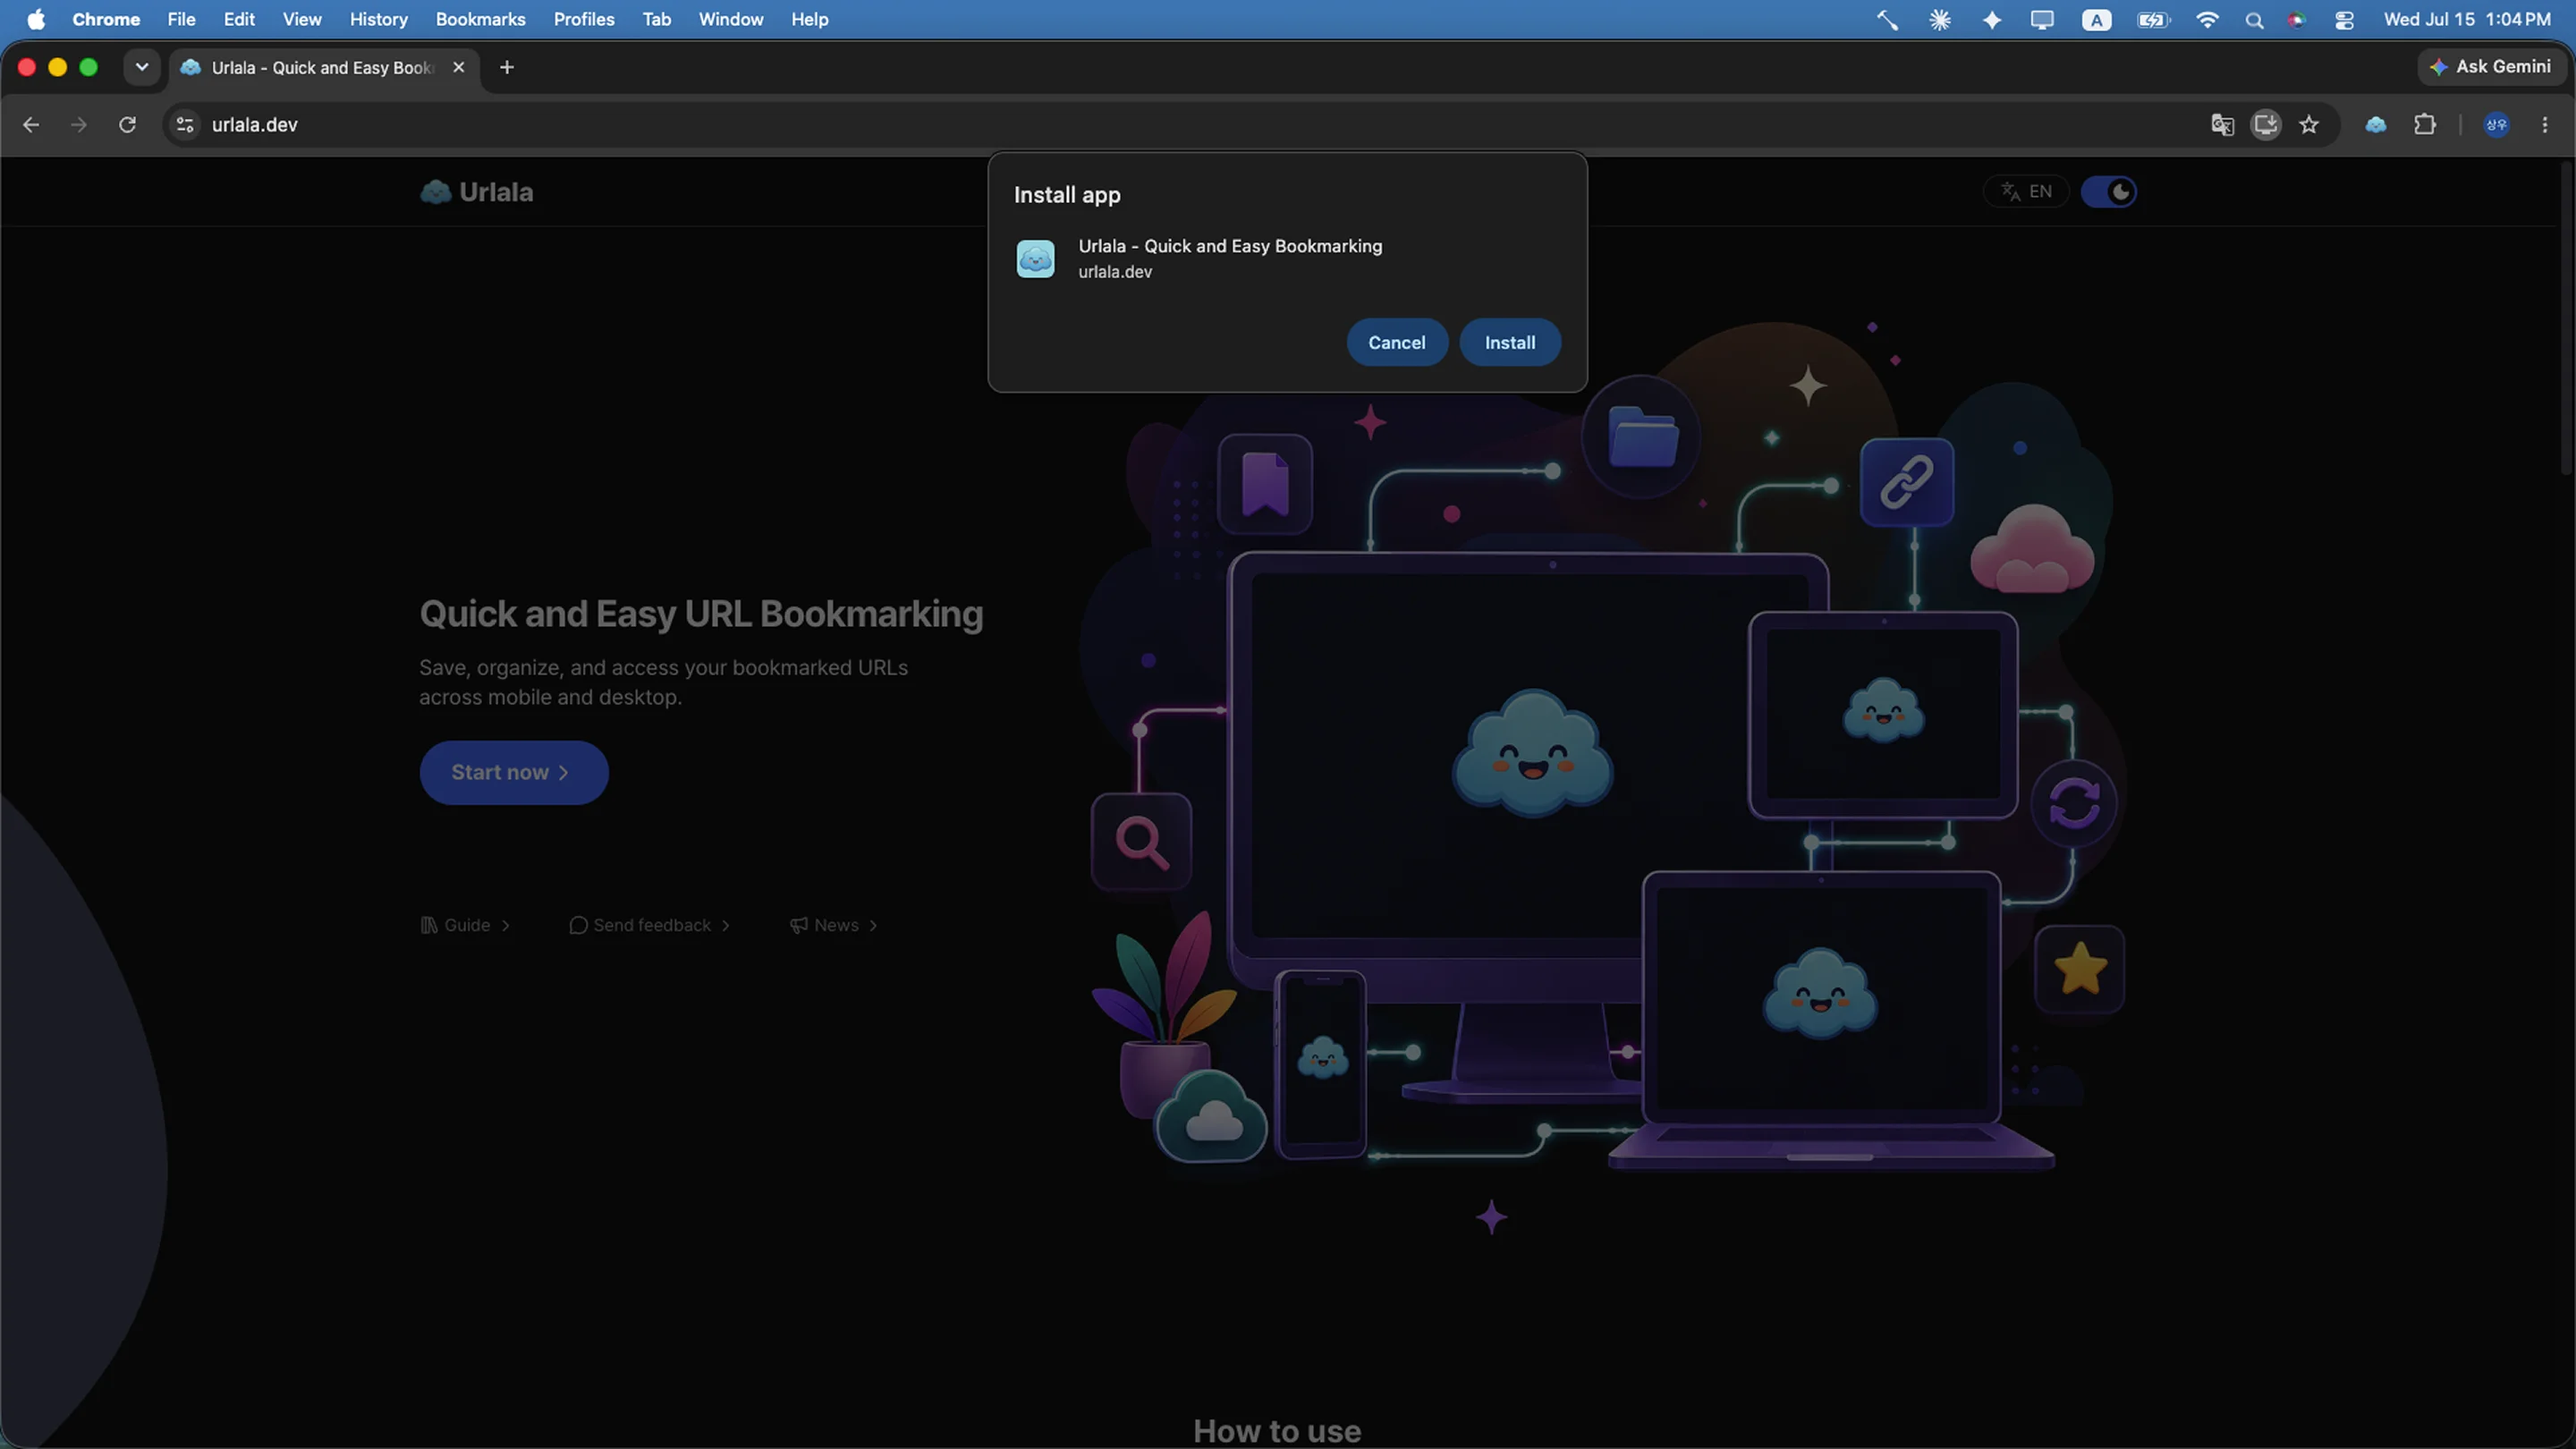This screenshot has width=2576, height=1449.
Task: Click the input source A icon
Action: coord(2097,19)
